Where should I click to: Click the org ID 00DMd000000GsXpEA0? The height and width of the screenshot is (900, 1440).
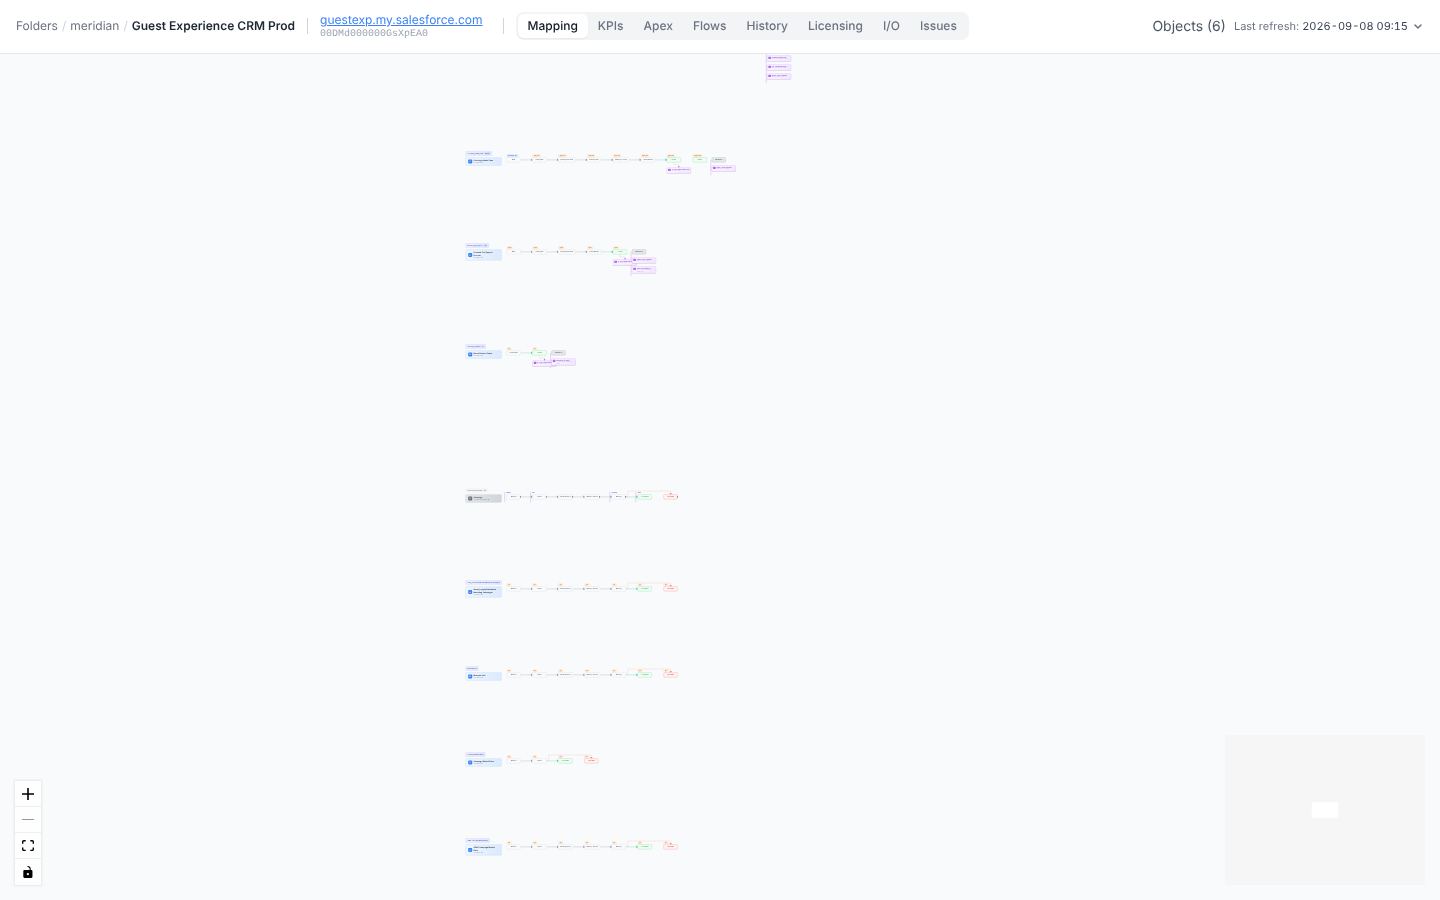click(374, 33)
